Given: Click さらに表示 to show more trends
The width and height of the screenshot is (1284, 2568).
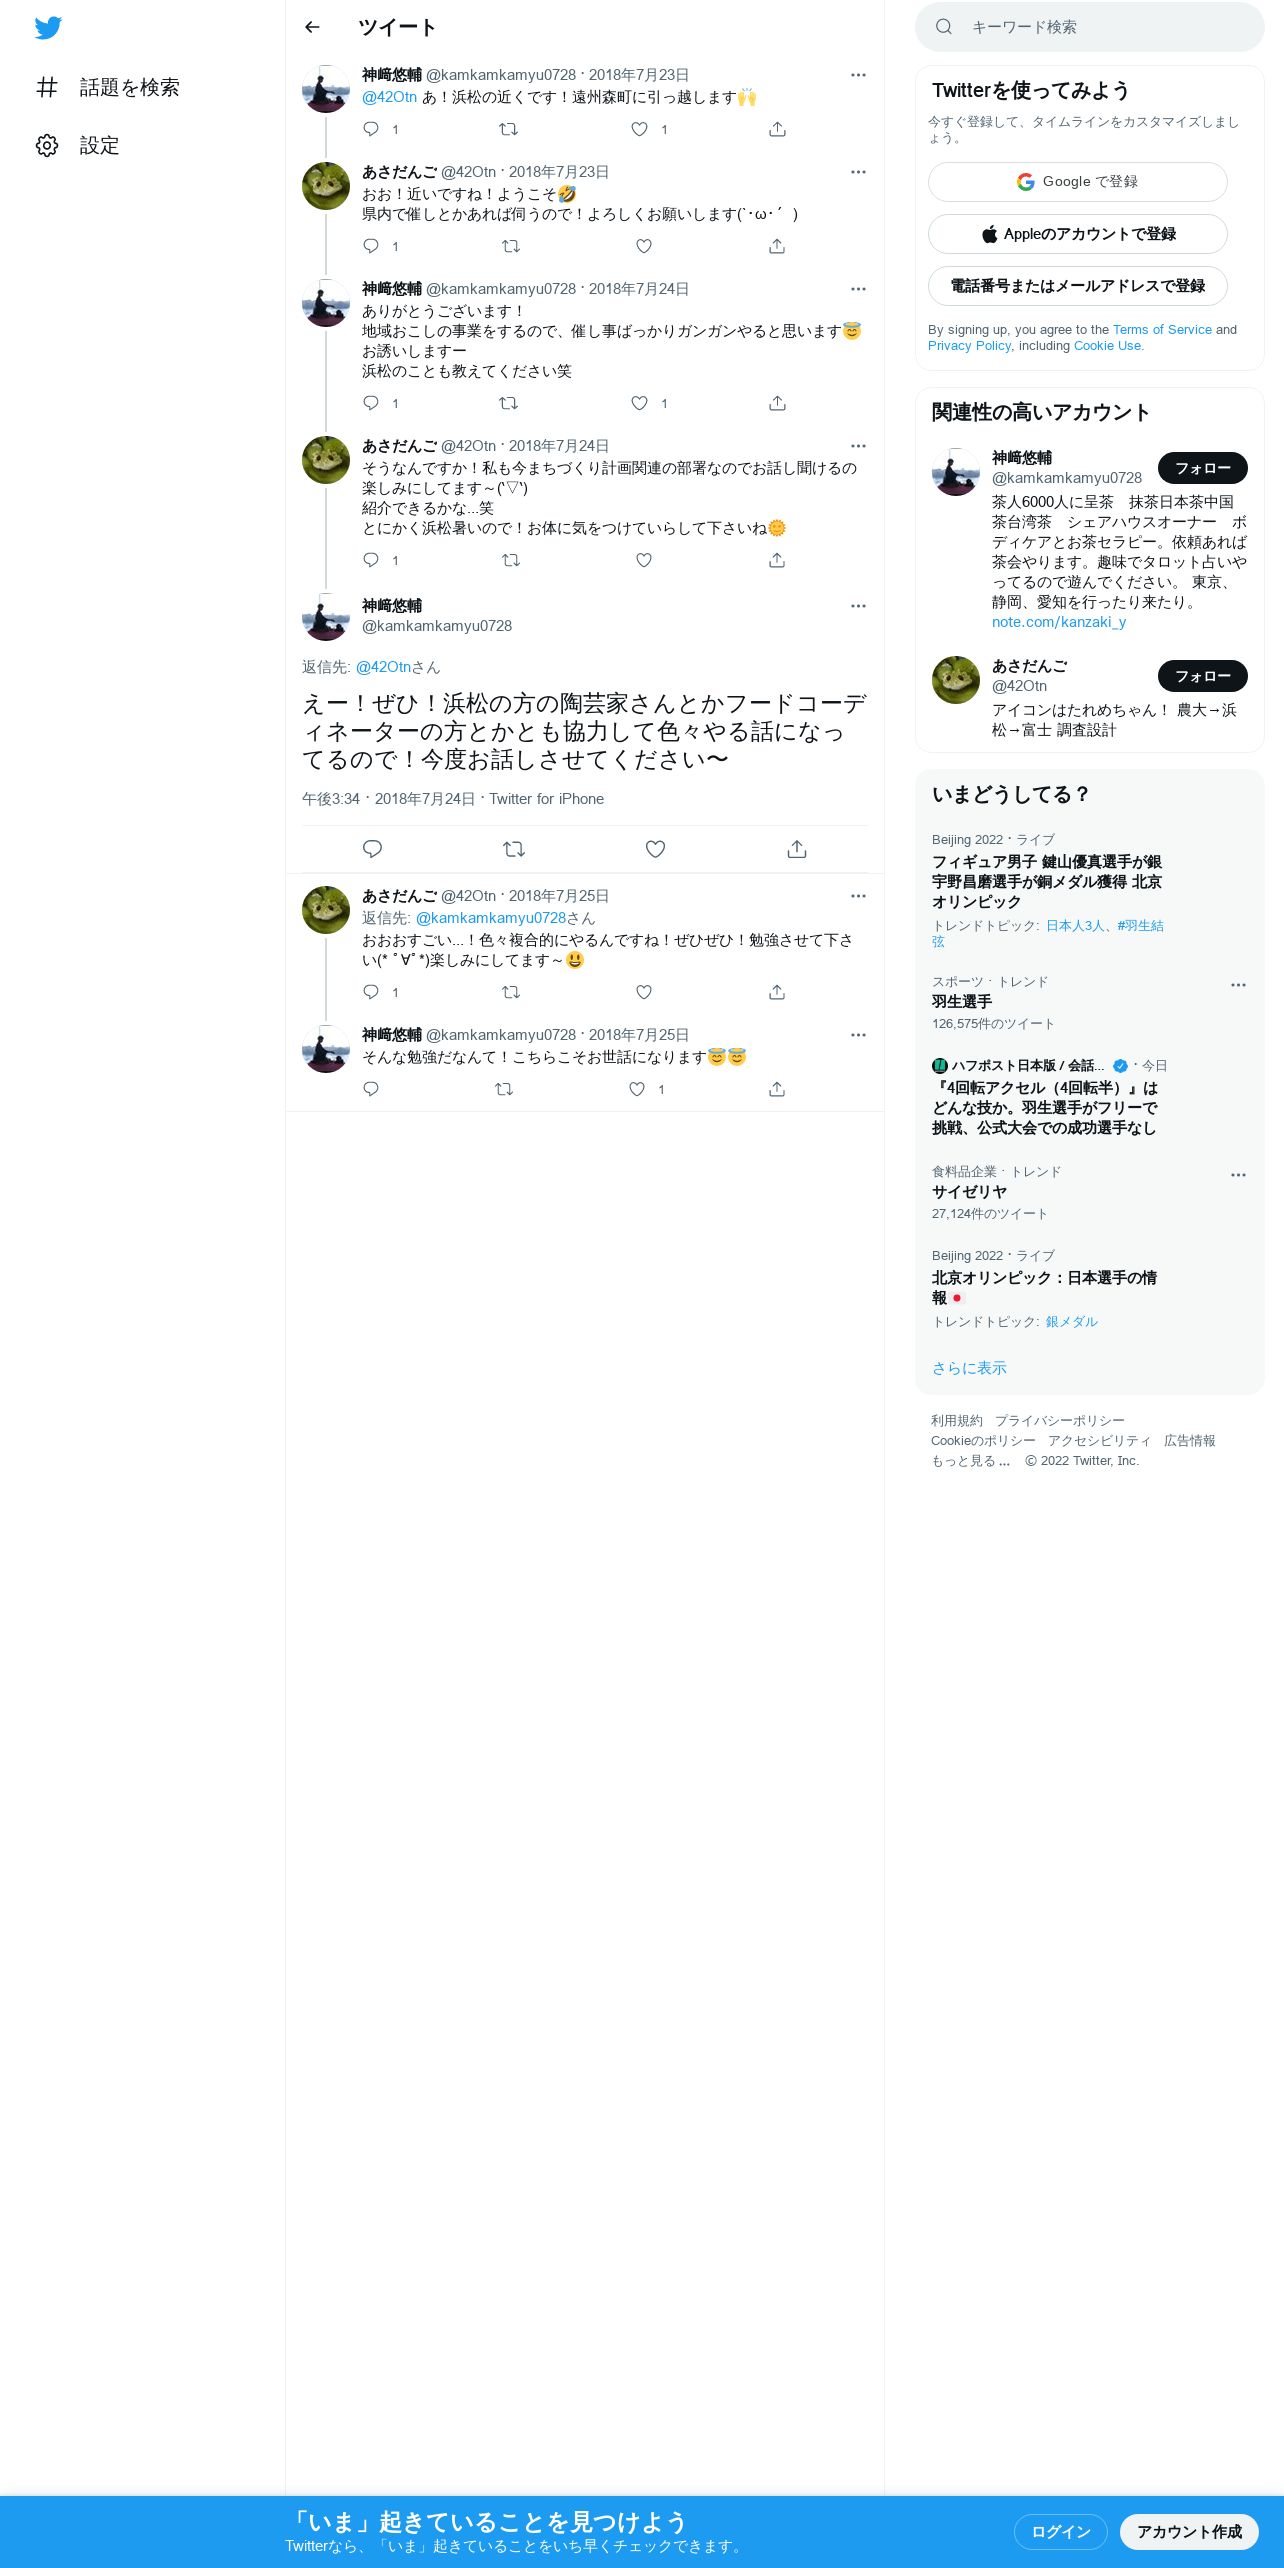Looking at the screenshot, I should pos(969,1368).
